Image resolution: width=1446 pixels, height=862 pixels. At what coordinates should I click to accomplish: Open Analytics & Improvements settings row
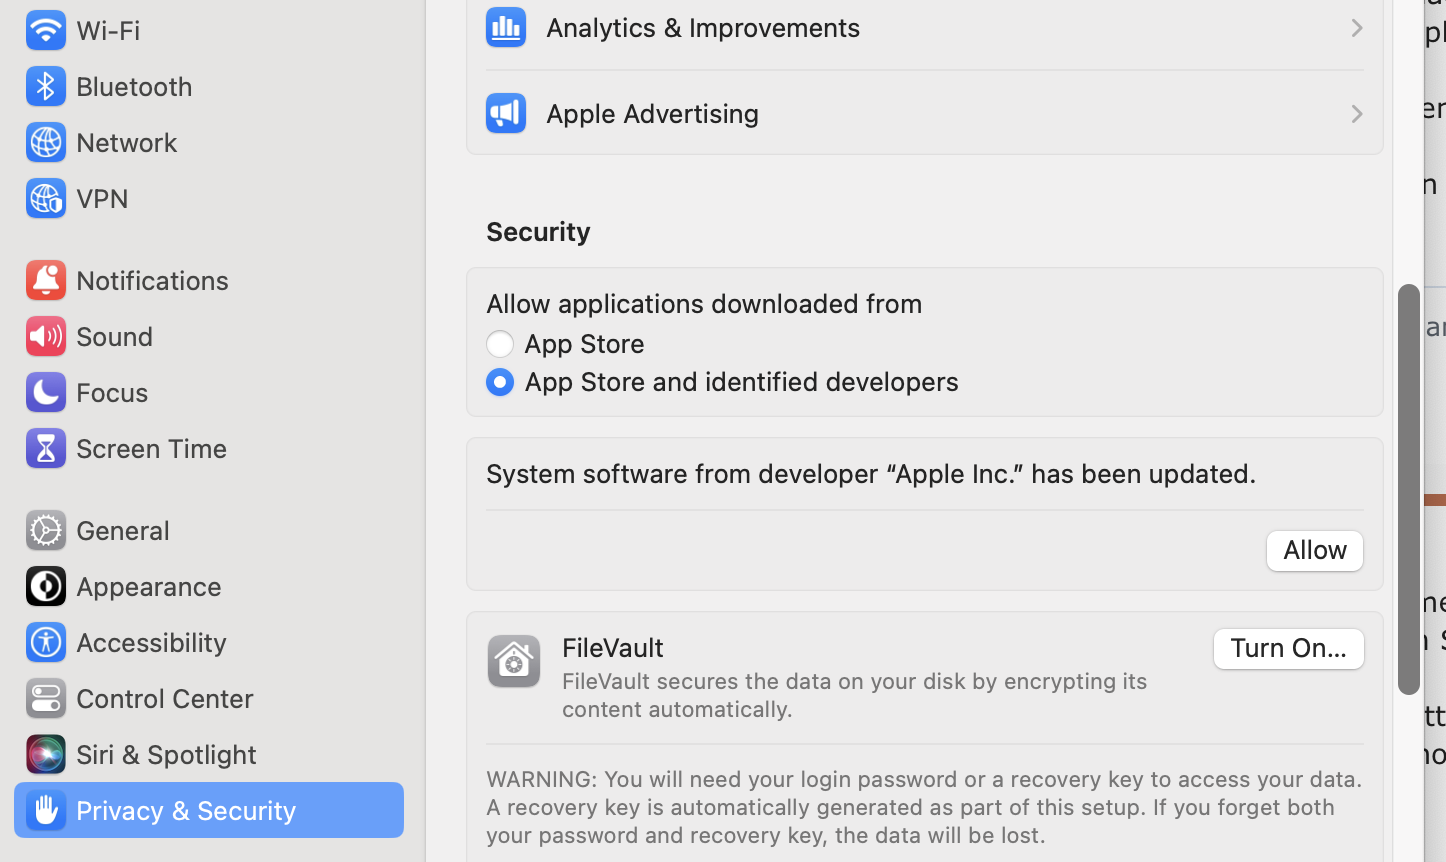tap(924, 28)
